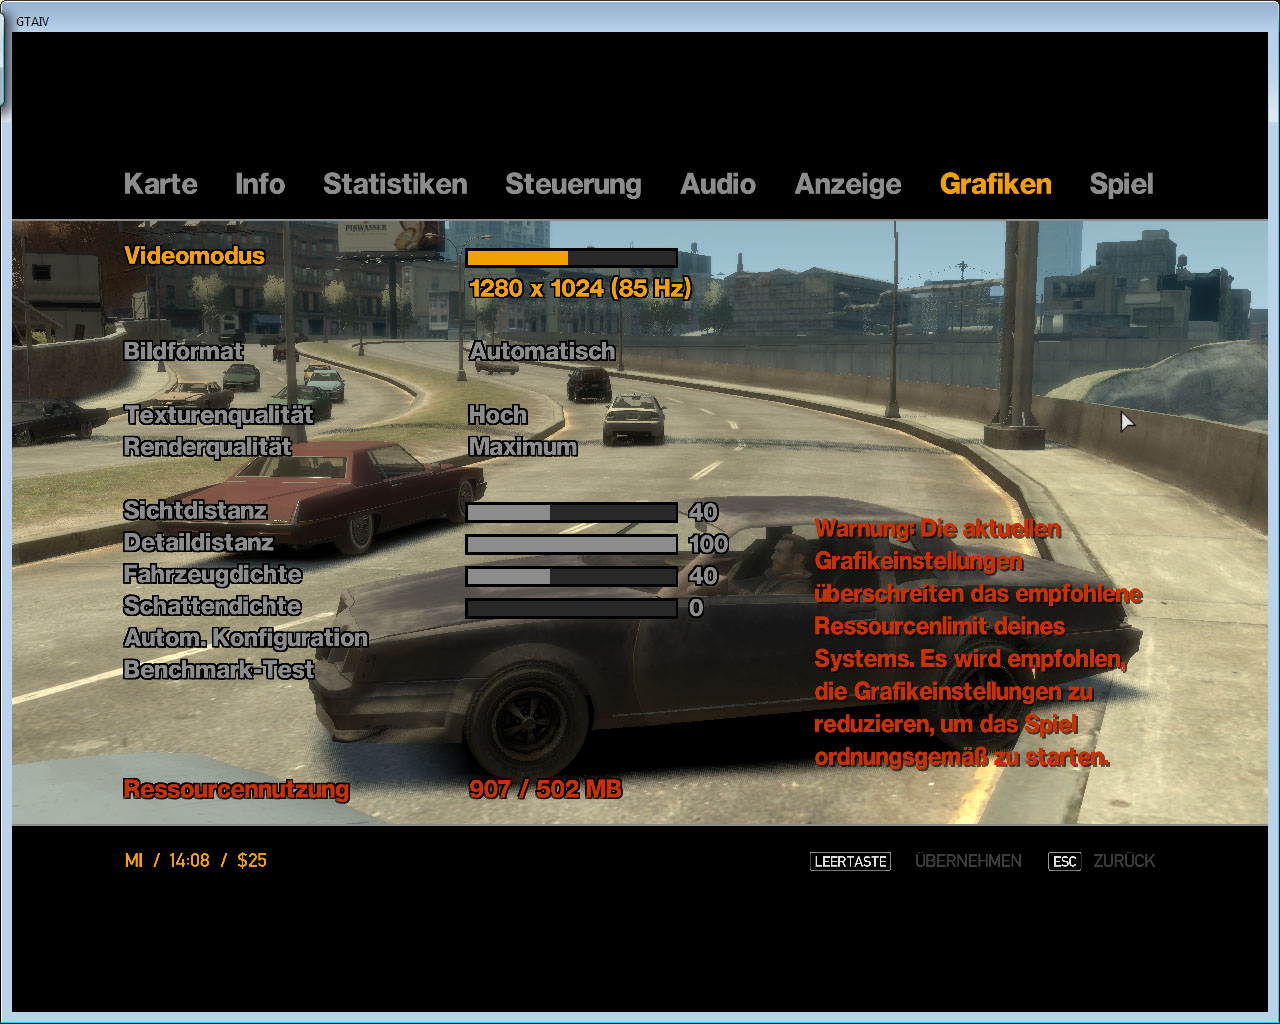Change the Automatisch Bildformat value
1280x1024 pixels.
point(542,351)
